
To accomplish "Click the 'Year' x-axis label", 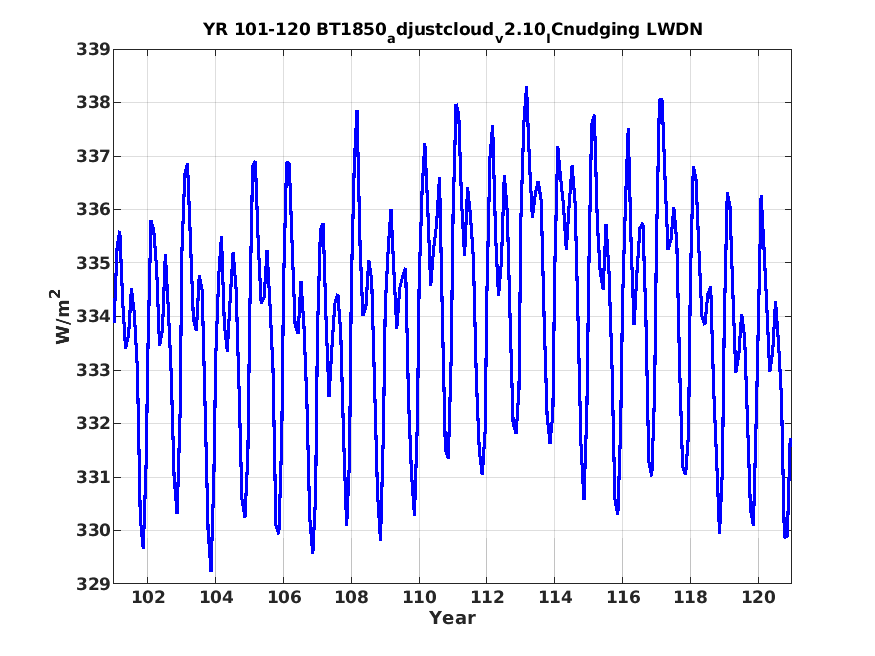I will tap(453, 618).
